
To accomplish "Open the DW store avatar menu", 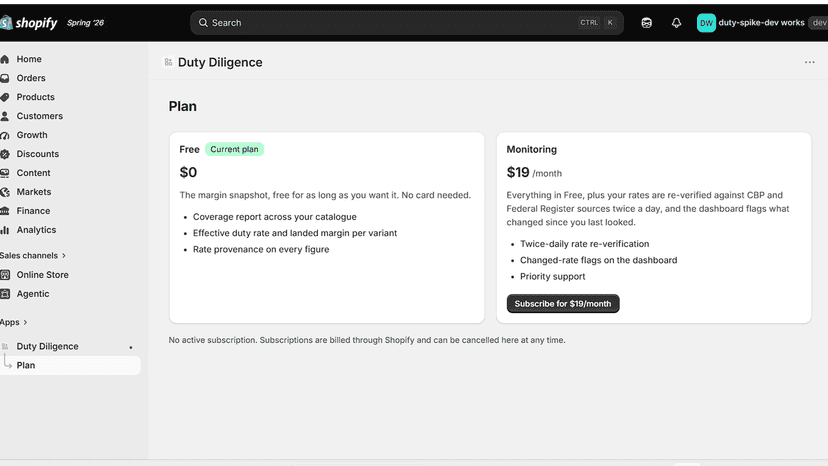I will (x=706, y=23).
